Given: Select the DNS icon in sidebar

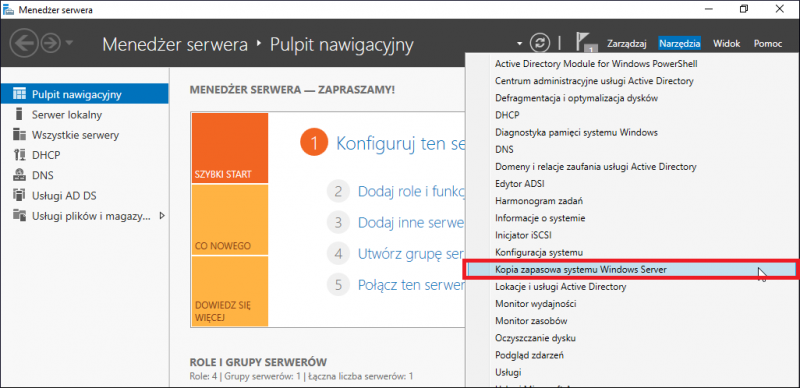Looking at the screenshot, I should pos(19,175).
